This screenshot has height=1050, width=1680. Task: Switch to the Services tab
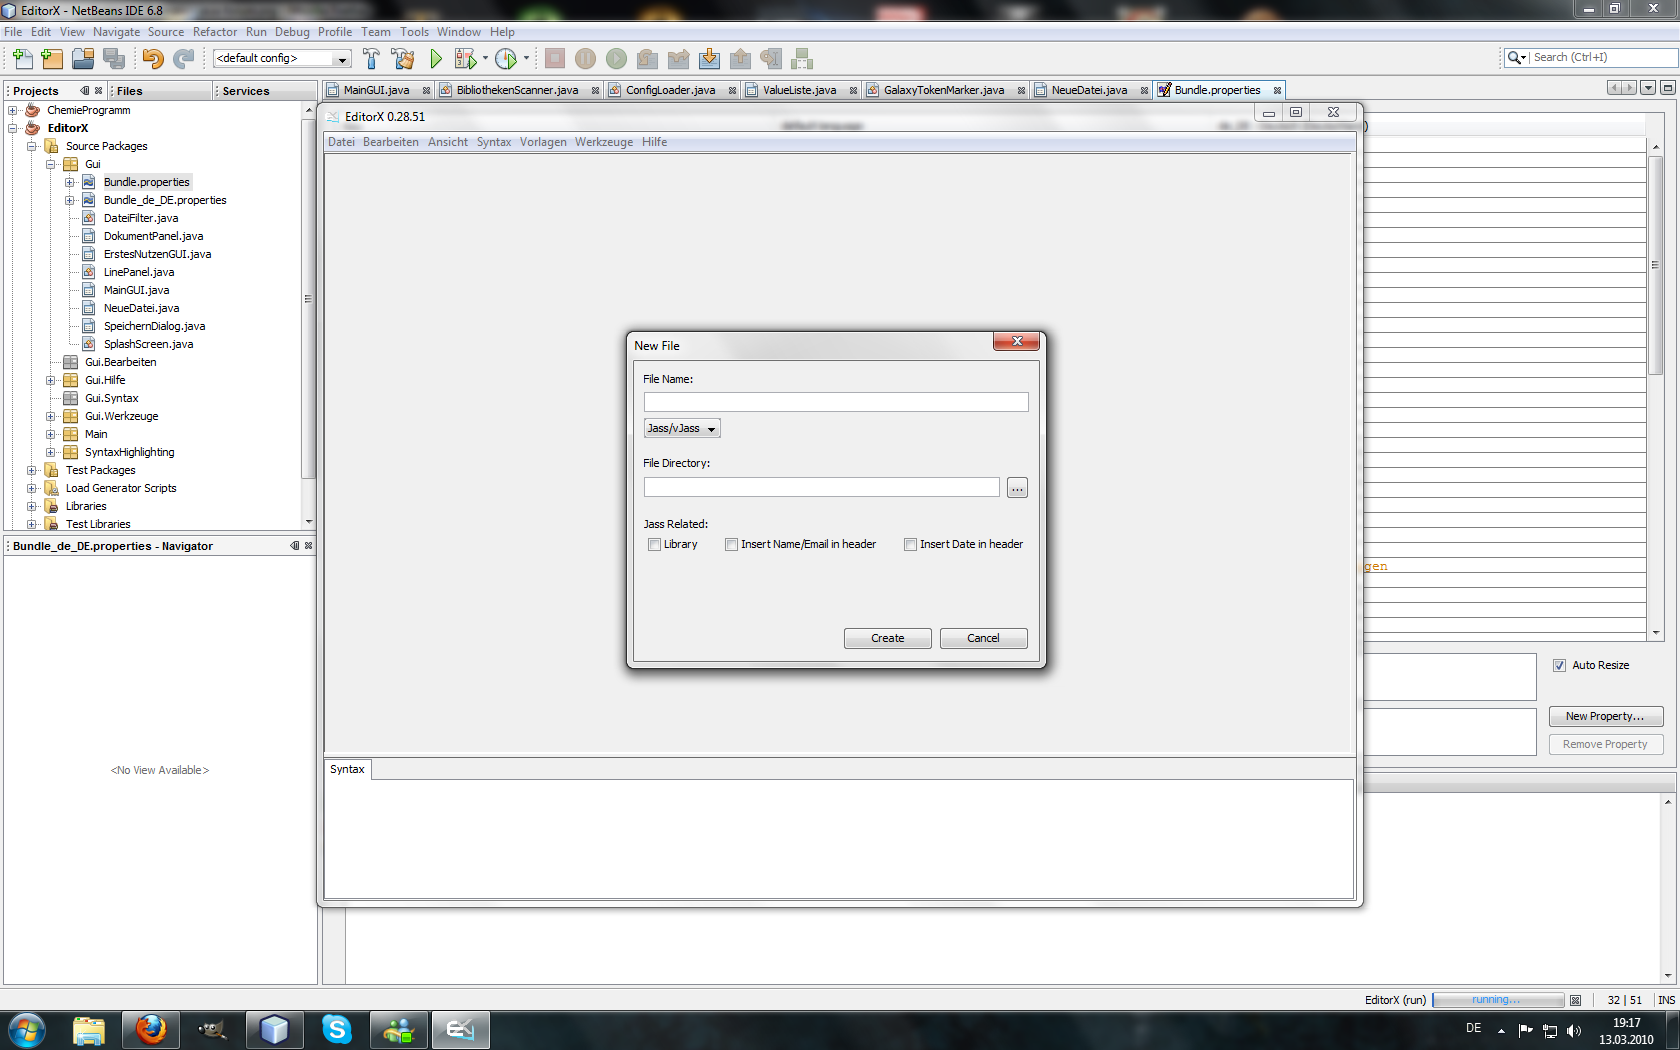tap(246, 91)
